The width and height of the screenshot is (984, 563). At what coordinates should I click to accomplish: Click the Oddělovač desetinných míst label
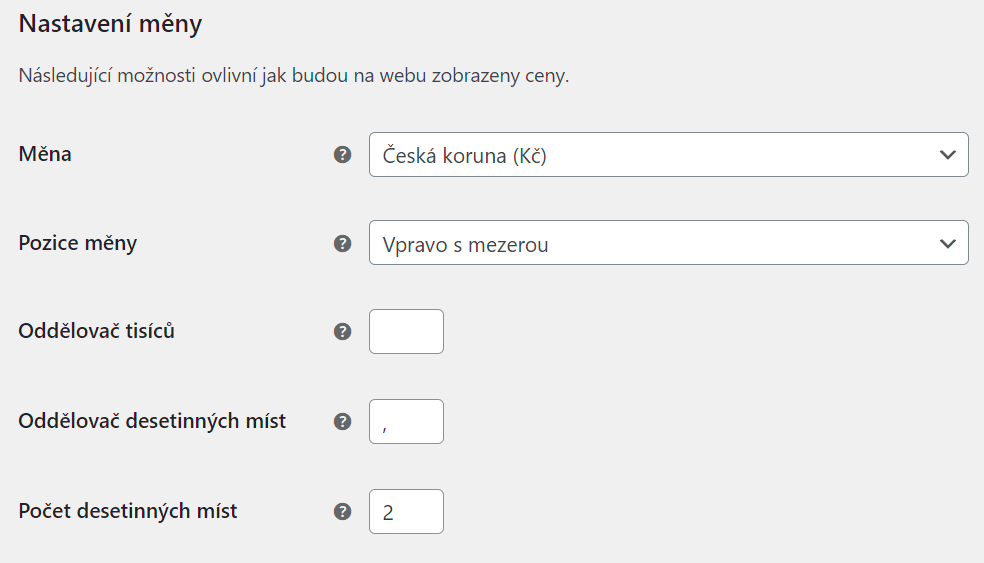pos(152,421)
